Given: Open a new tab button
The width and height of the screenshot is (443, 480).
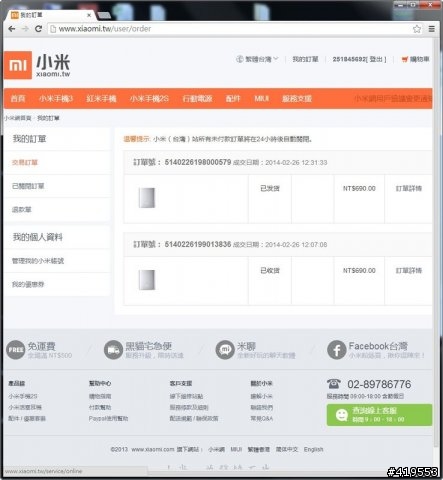Looking at the screenshot, I should 104,15.
